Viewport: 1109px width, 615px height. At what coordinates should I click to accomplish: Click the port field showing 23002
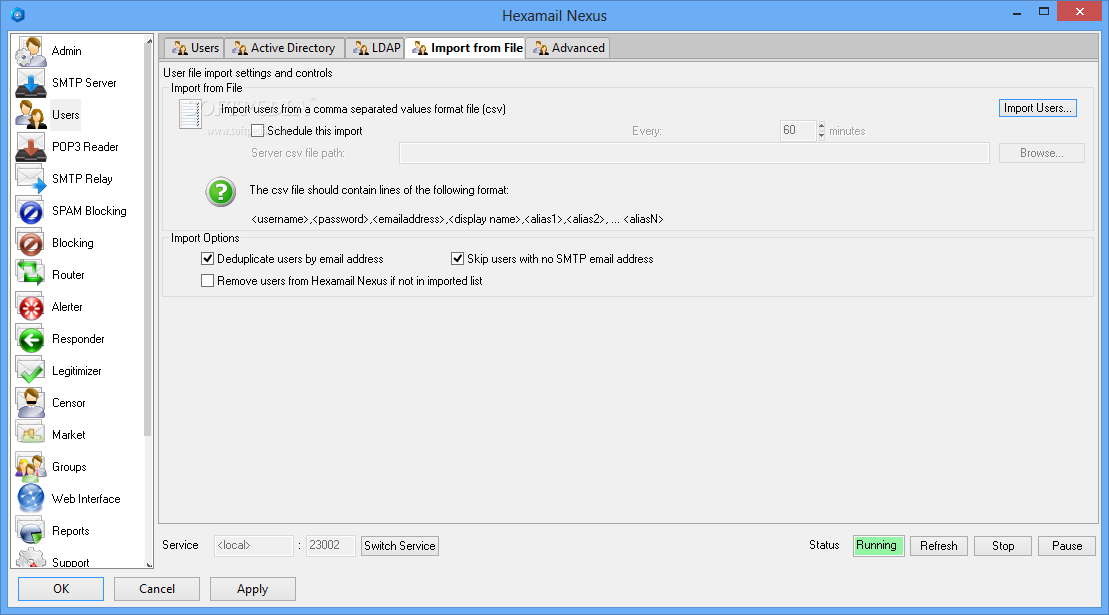pyautogui.click(x=330, y=546)
